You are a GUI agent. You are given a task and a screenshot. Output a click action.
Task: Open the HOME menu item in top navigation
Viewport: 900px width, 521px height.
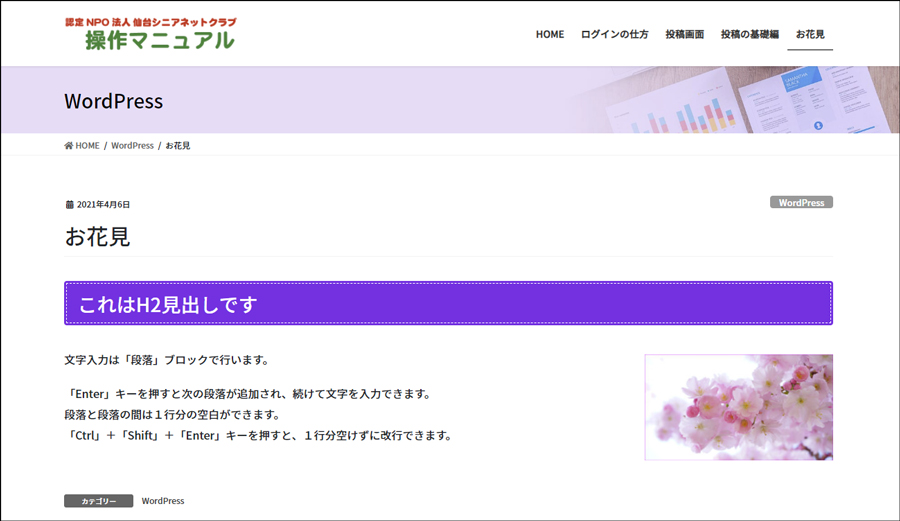[549, 35]
